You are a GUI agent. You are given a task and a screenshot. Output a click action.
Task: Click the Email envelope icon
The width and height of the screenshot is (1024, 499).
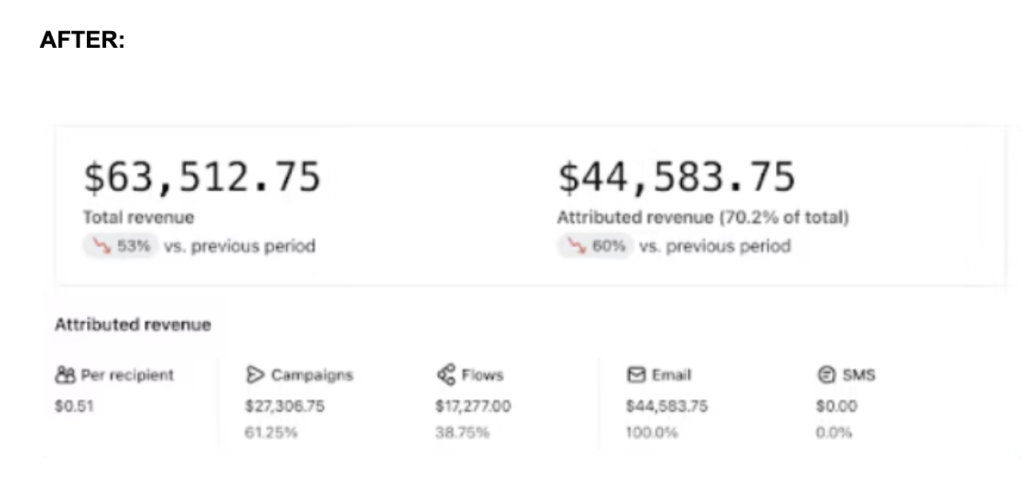coord(636,375)
